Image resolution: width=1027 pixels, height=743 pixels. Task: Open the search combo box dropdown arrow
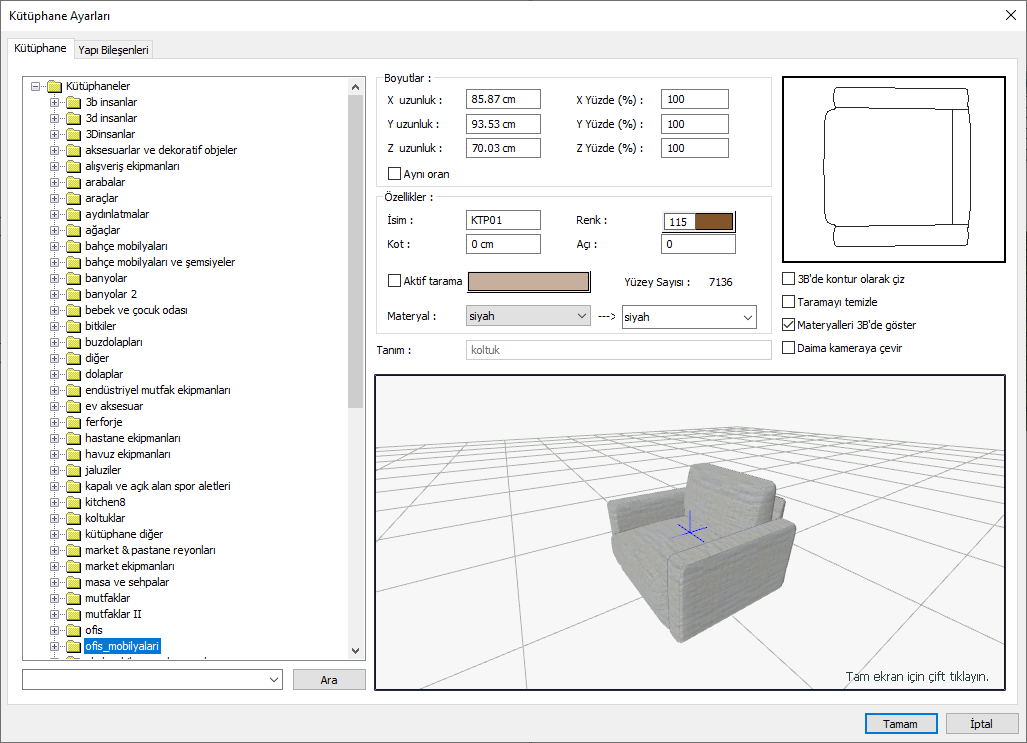click(x=275, y=680)
